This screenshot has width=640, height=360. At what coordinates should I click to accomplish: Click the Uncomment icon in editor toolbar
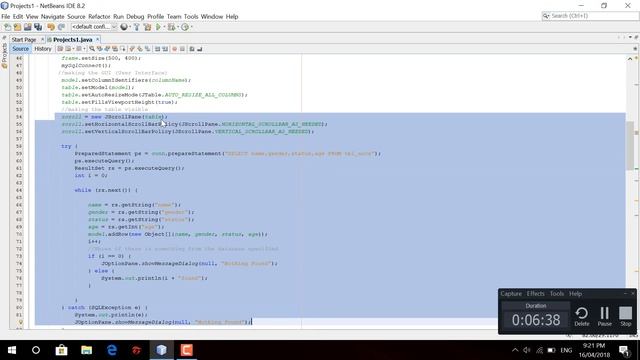pyautogui.click(x=200, y=49)
